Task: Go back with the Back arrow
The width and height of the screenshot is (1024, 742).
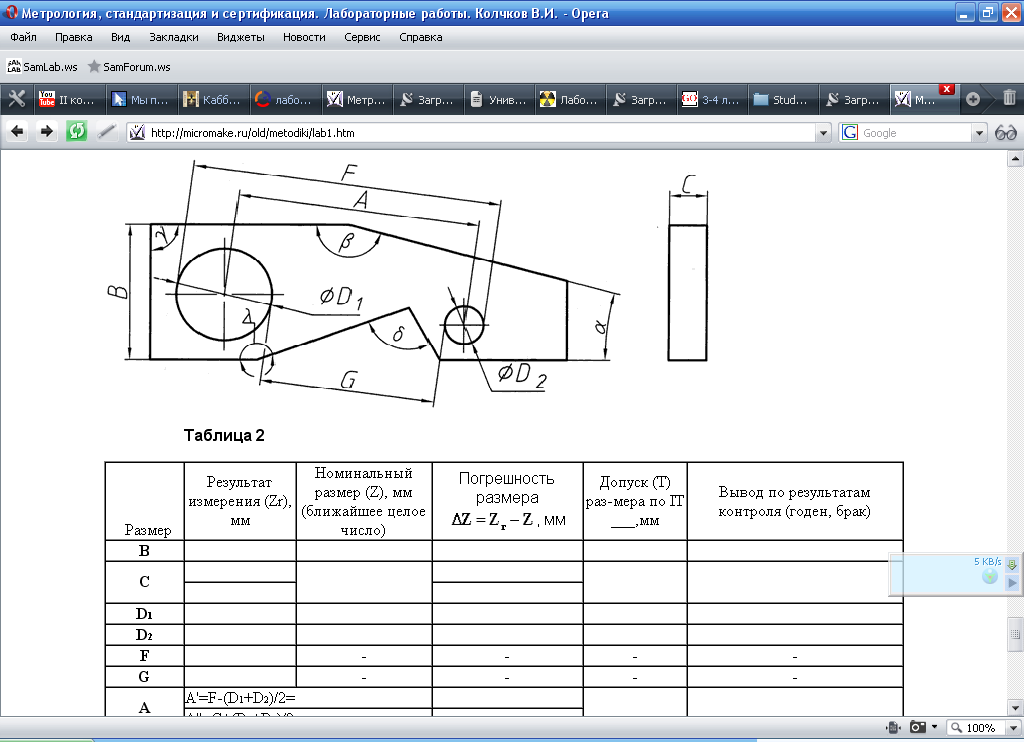Action: click(x=18, y=132)
